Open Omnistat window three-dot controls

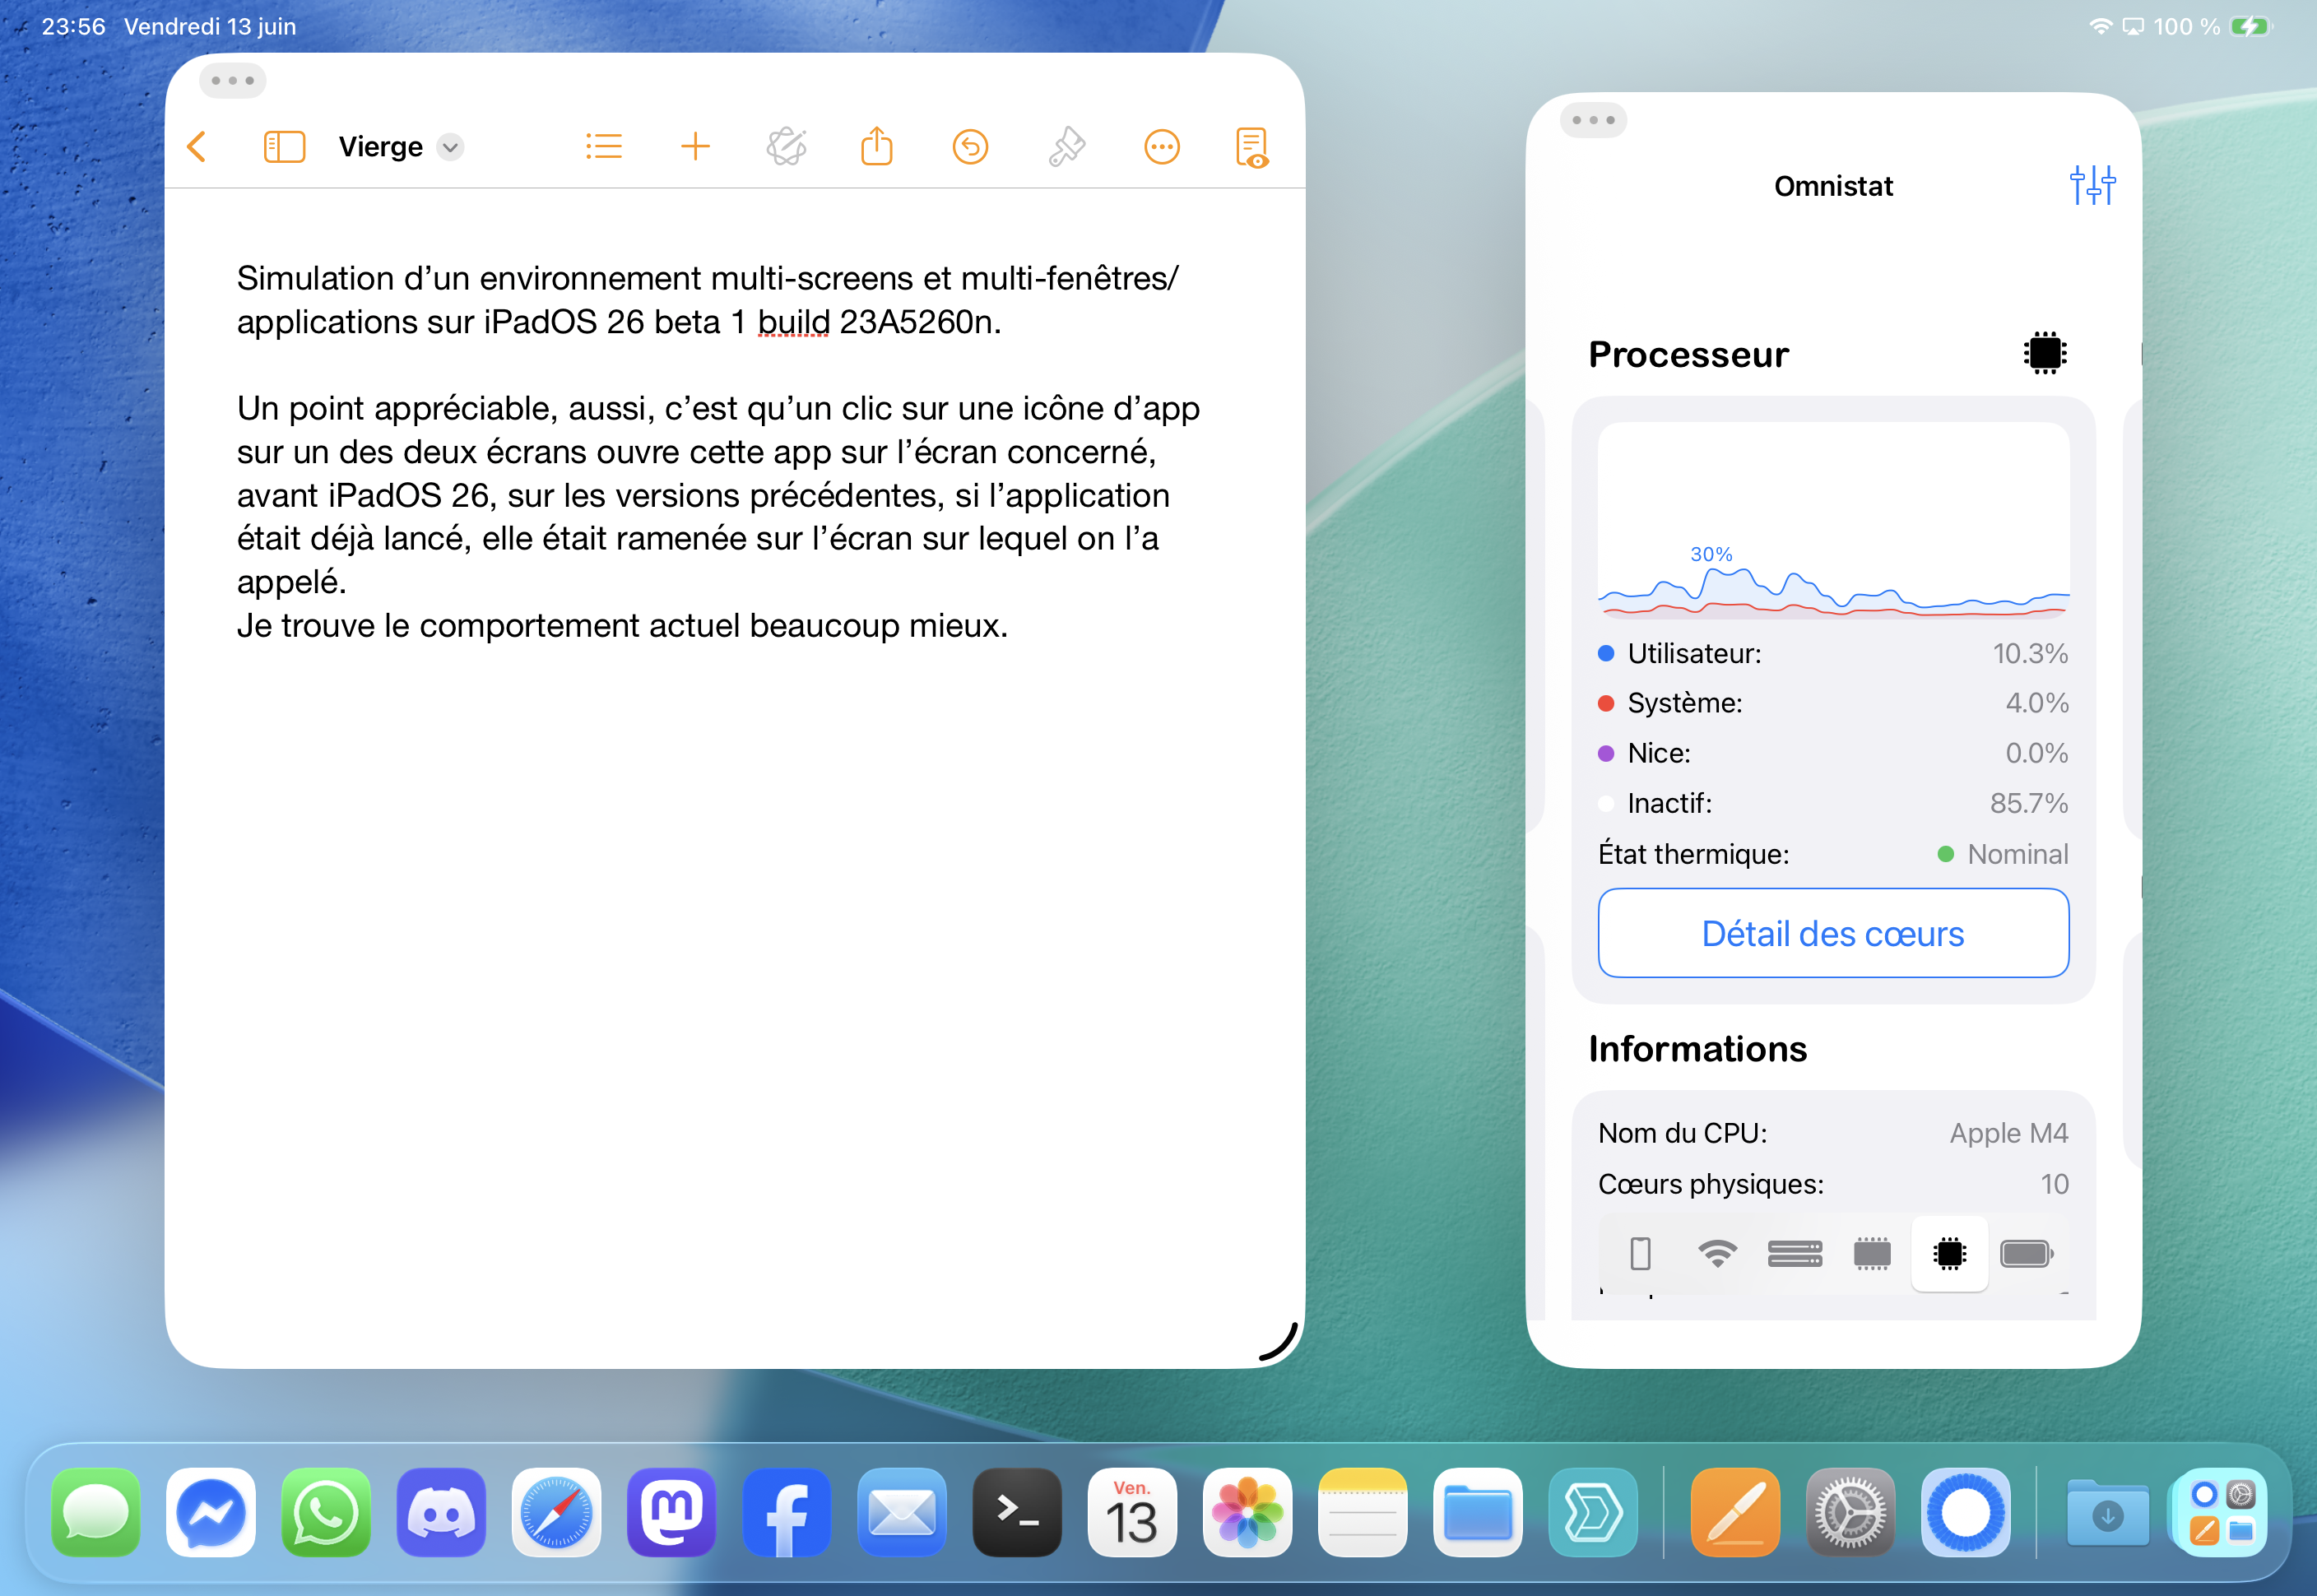click(1593, 120)
